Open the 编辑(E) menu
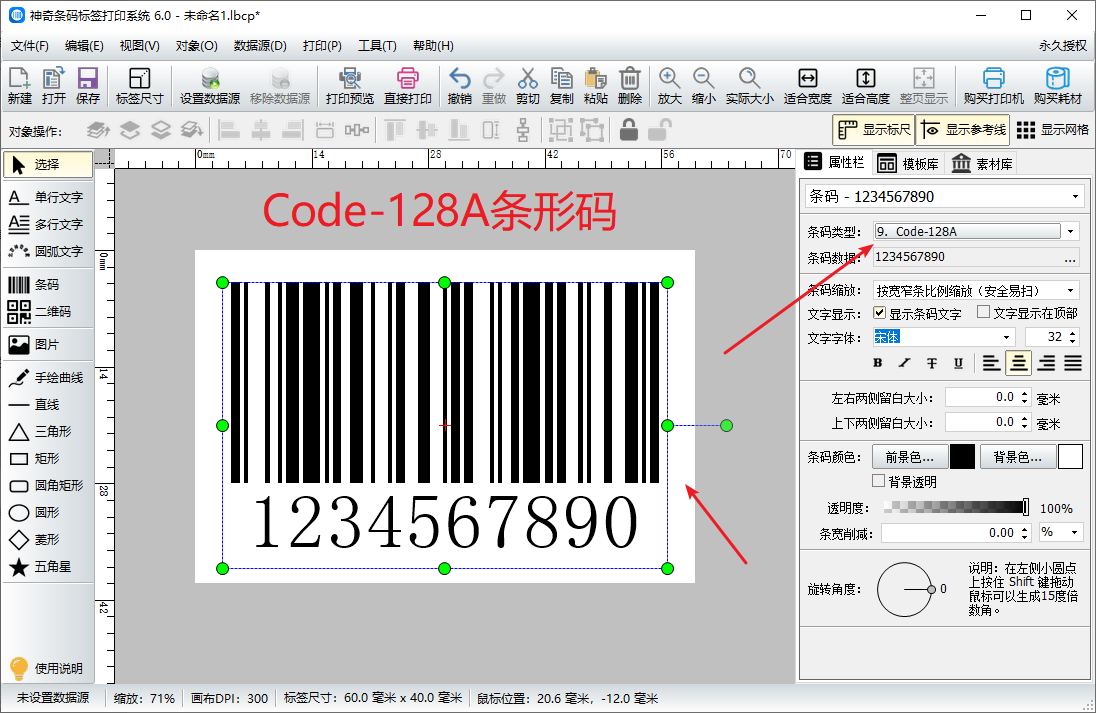The height and width of the screenshot is (713, 1096). 84,46
